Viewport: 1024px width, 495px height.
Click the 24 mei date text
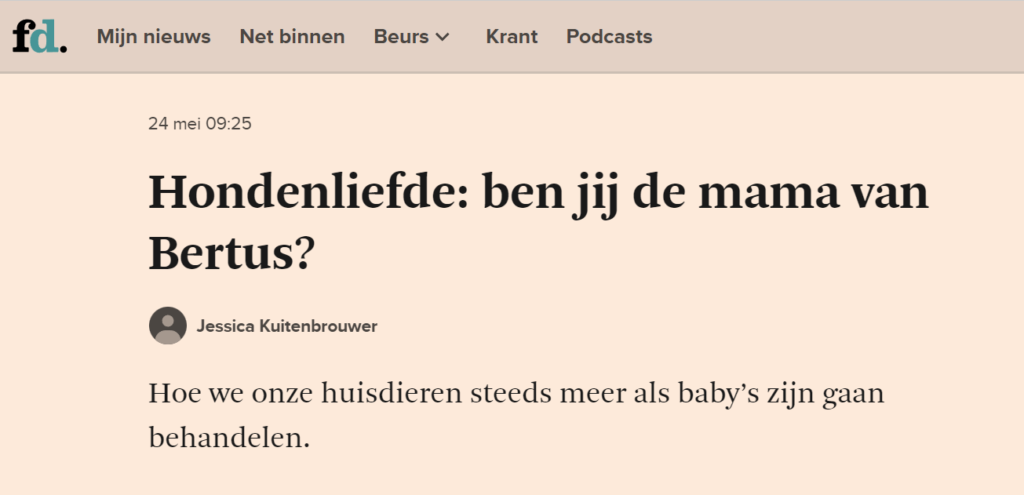click(174, 123)
